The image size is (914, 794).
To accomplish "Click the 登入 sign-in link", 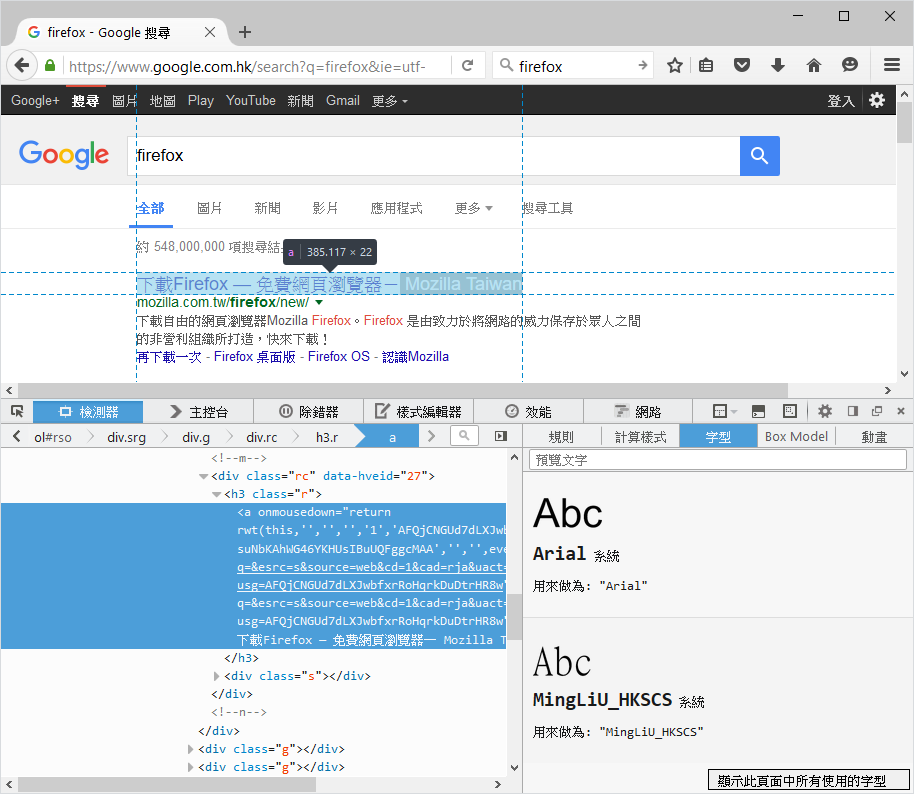I will click(840, 101).
